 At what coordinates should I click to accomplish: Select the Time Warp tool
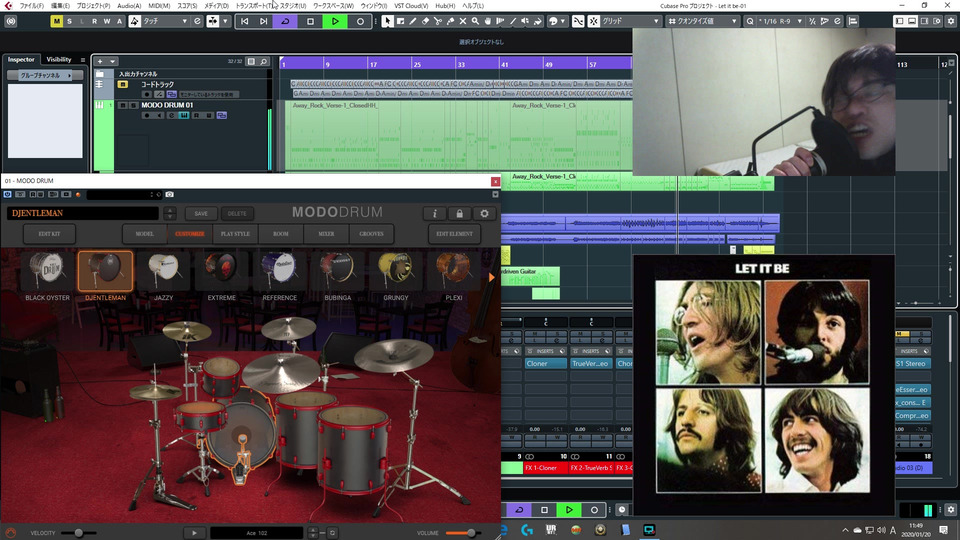coord(500,21)
